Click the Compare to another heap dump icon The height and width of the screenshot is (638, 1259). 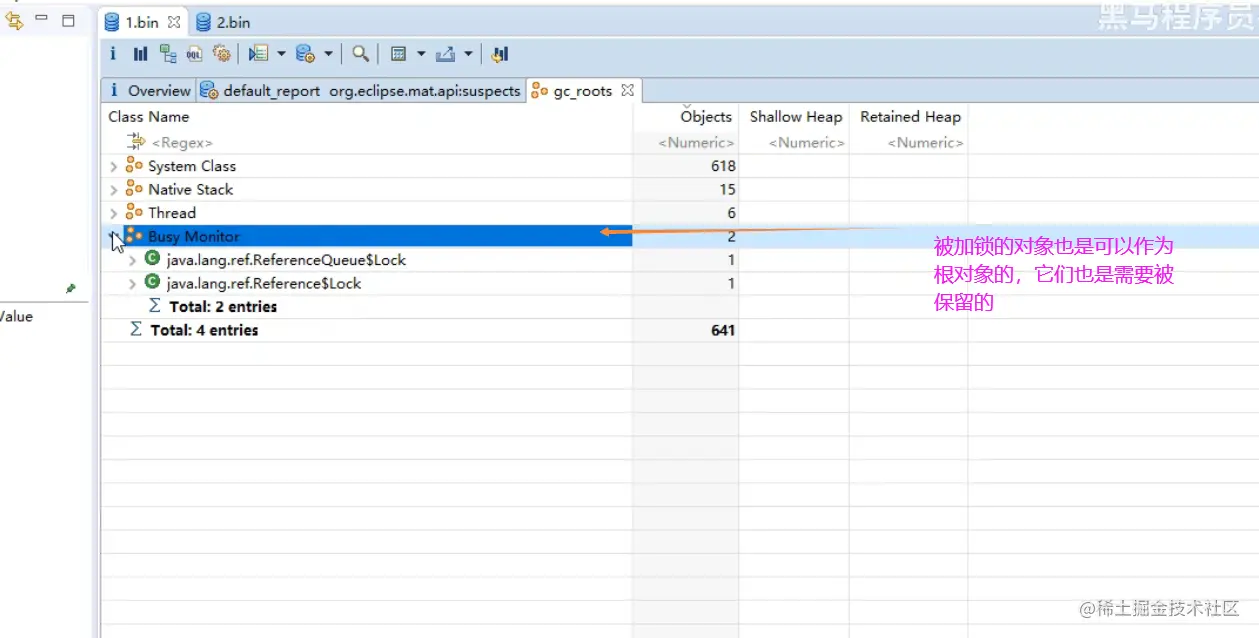pyautogui.click(x=500, y=54)
